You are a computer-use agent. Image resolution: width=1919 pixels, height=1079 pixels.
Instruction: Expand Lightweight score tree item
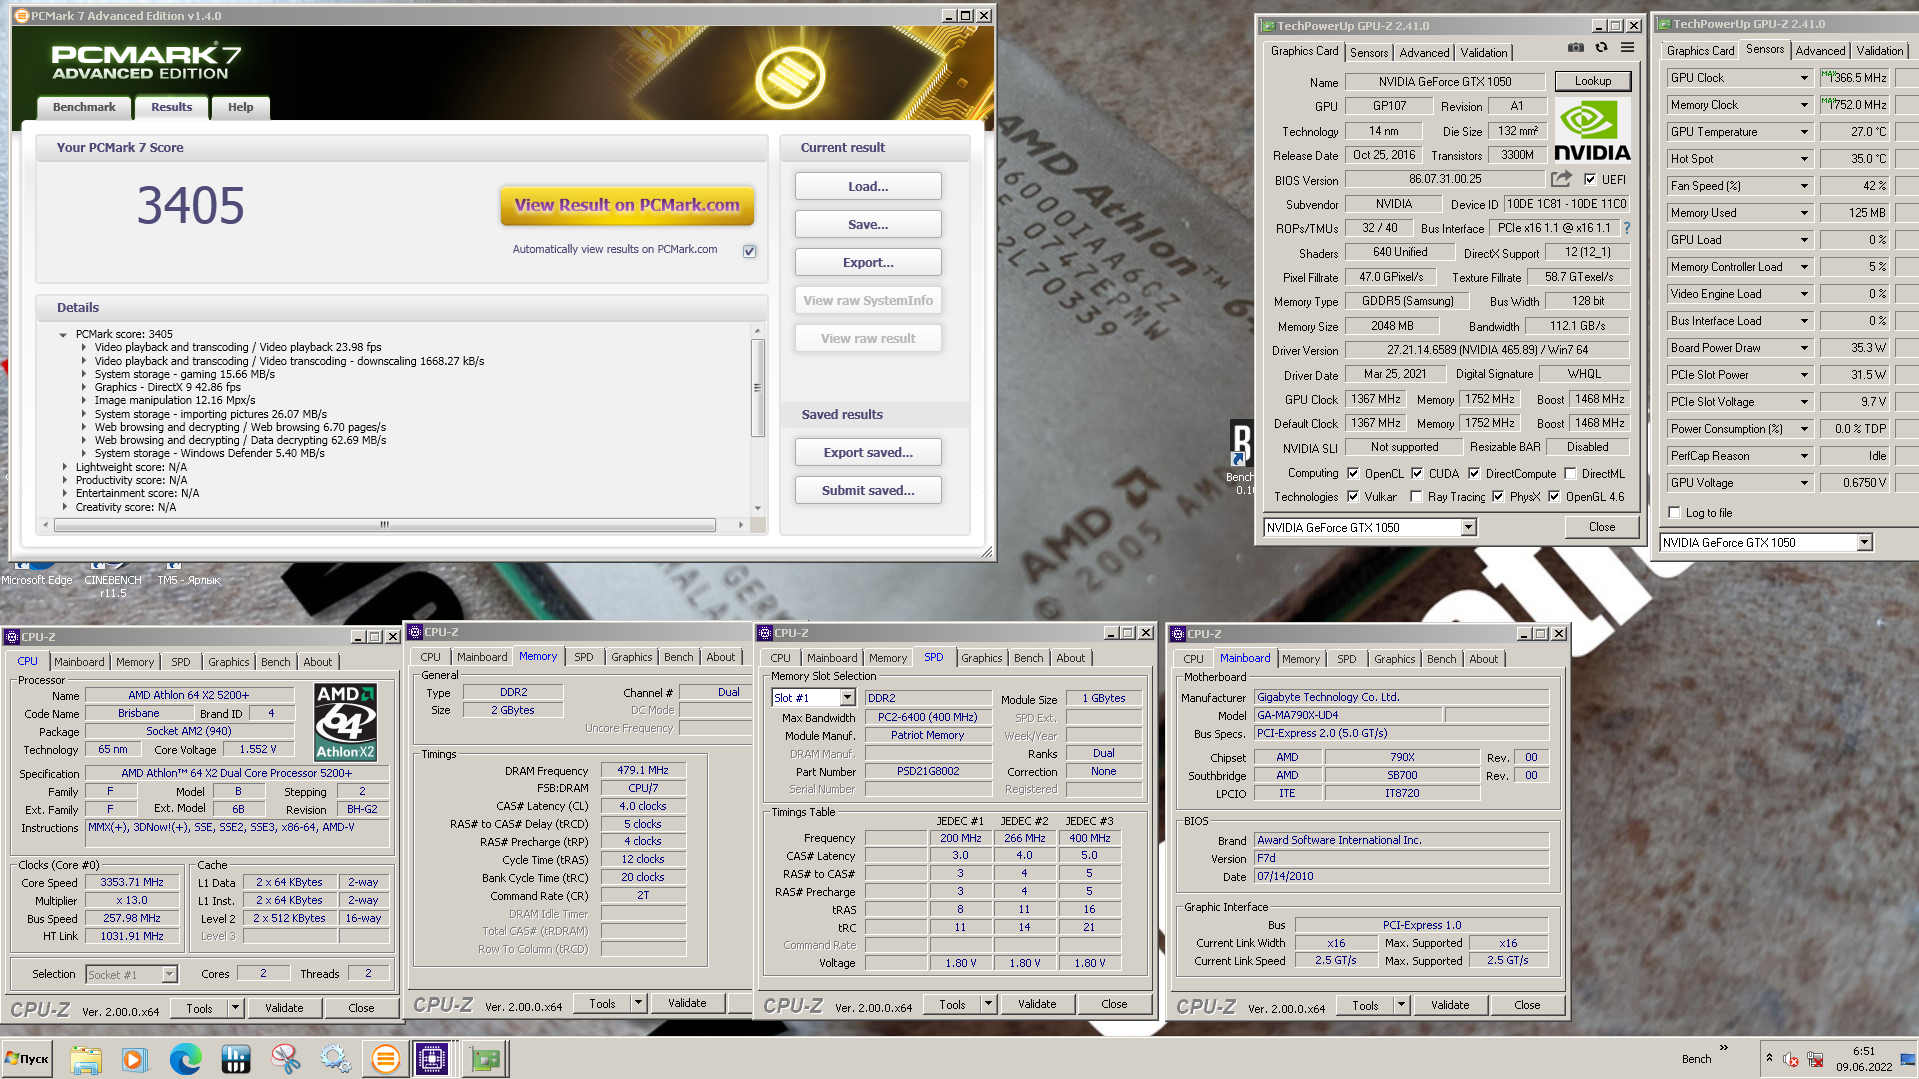pos(65,467)
